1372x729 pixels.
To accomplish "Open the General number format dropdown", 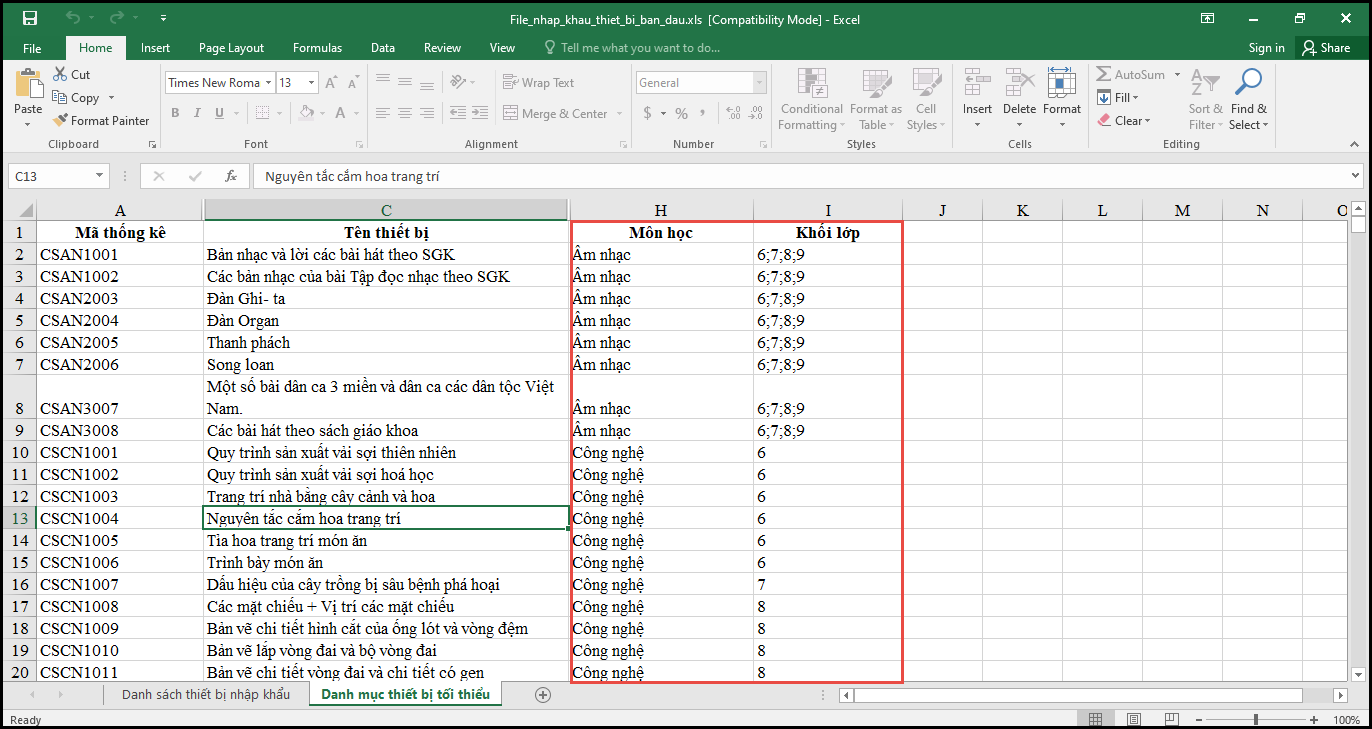I will point(760,83).
